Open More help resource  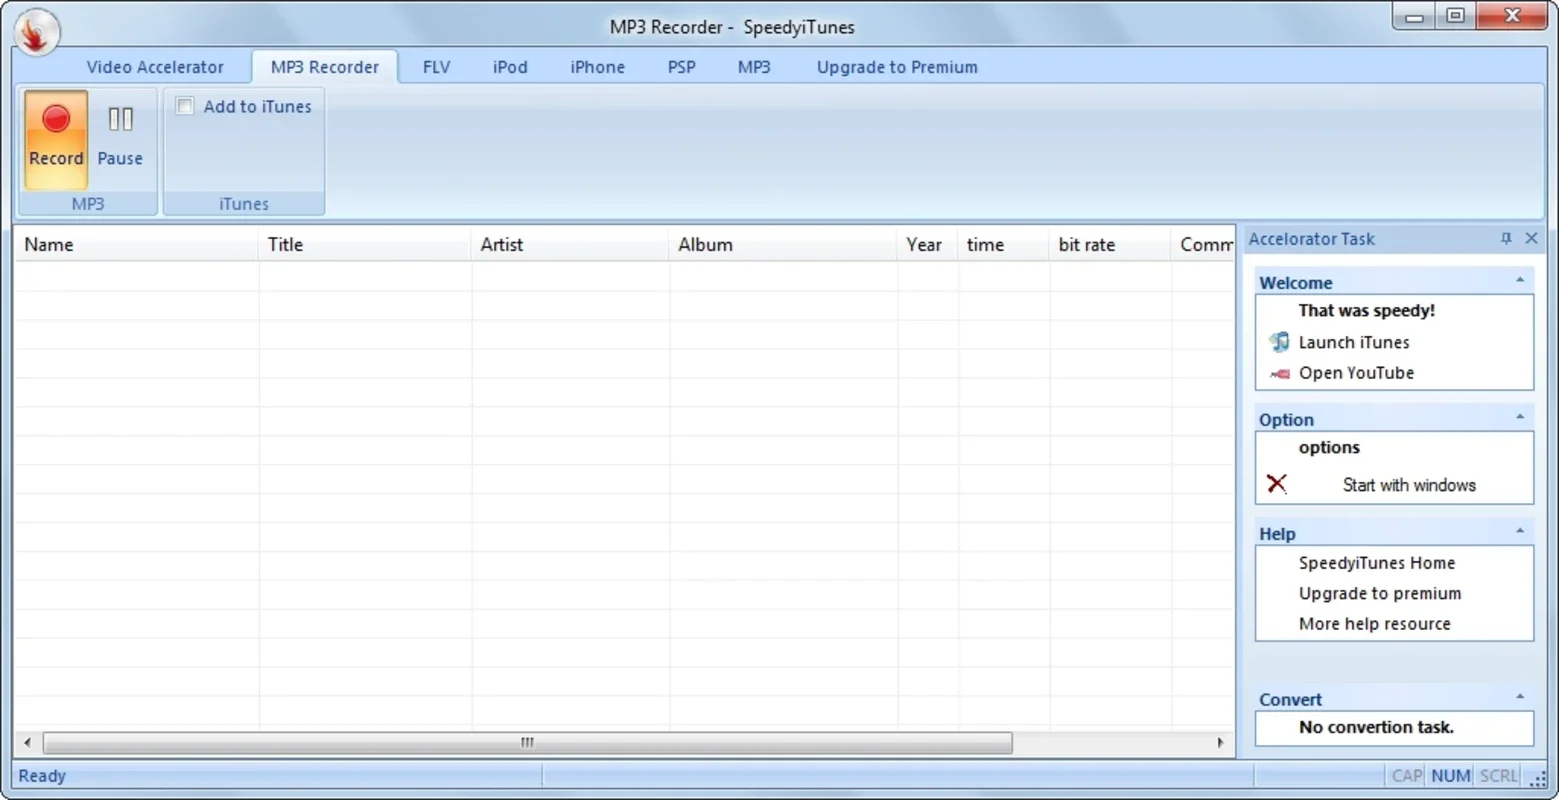(x=1374, y=624)
